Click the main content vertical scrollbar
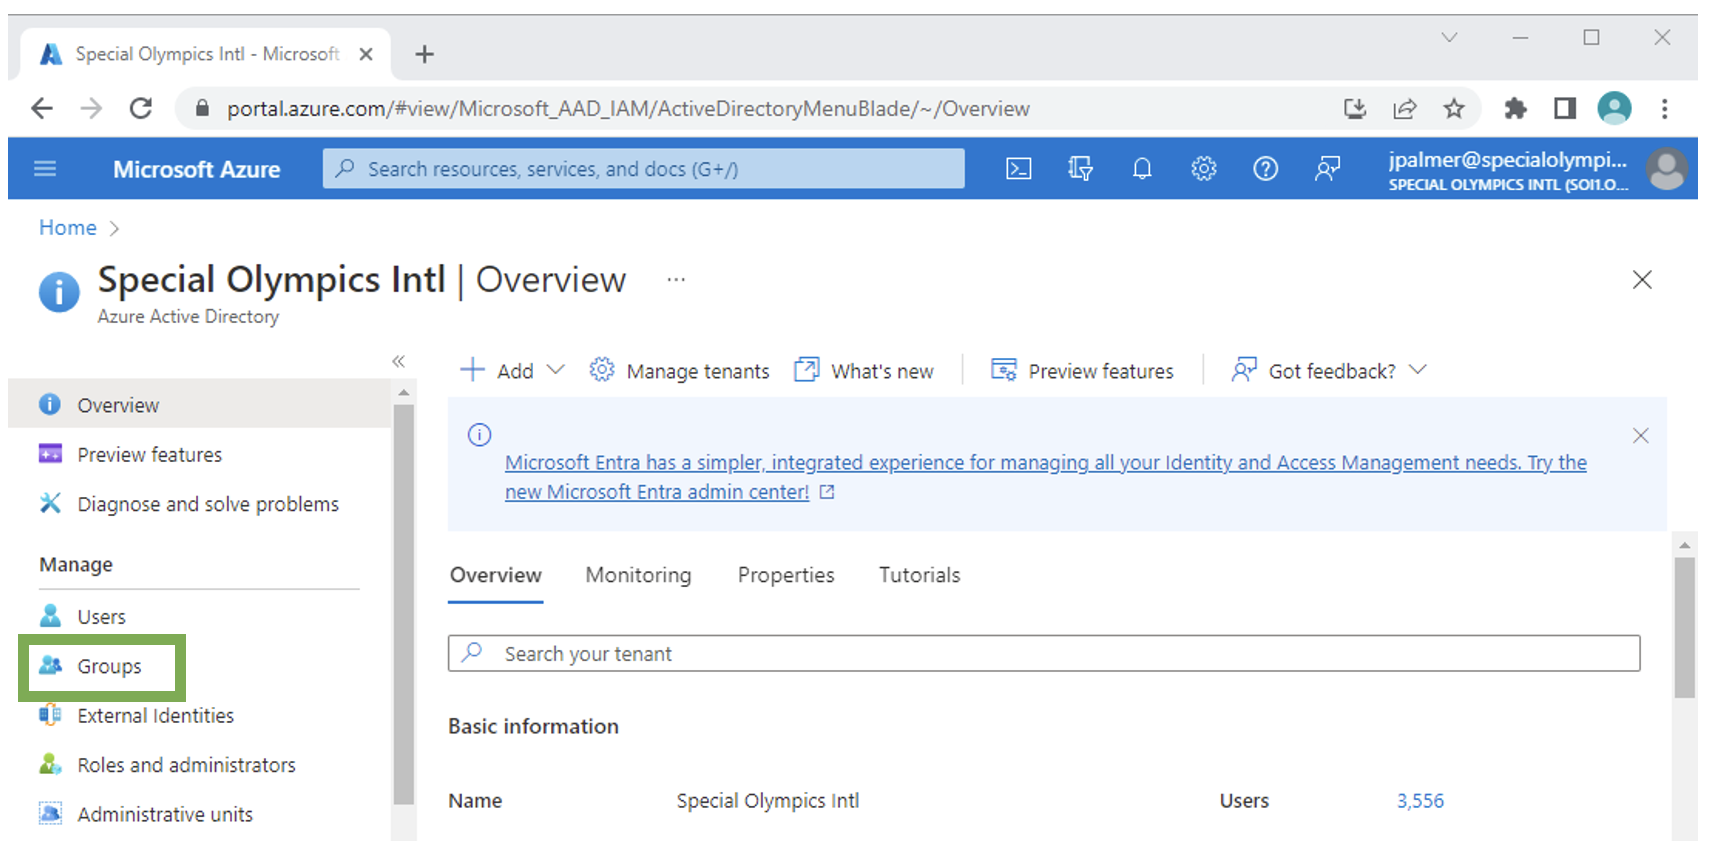The width and height of the screenshot is (1710, 868). (1685, 628)
